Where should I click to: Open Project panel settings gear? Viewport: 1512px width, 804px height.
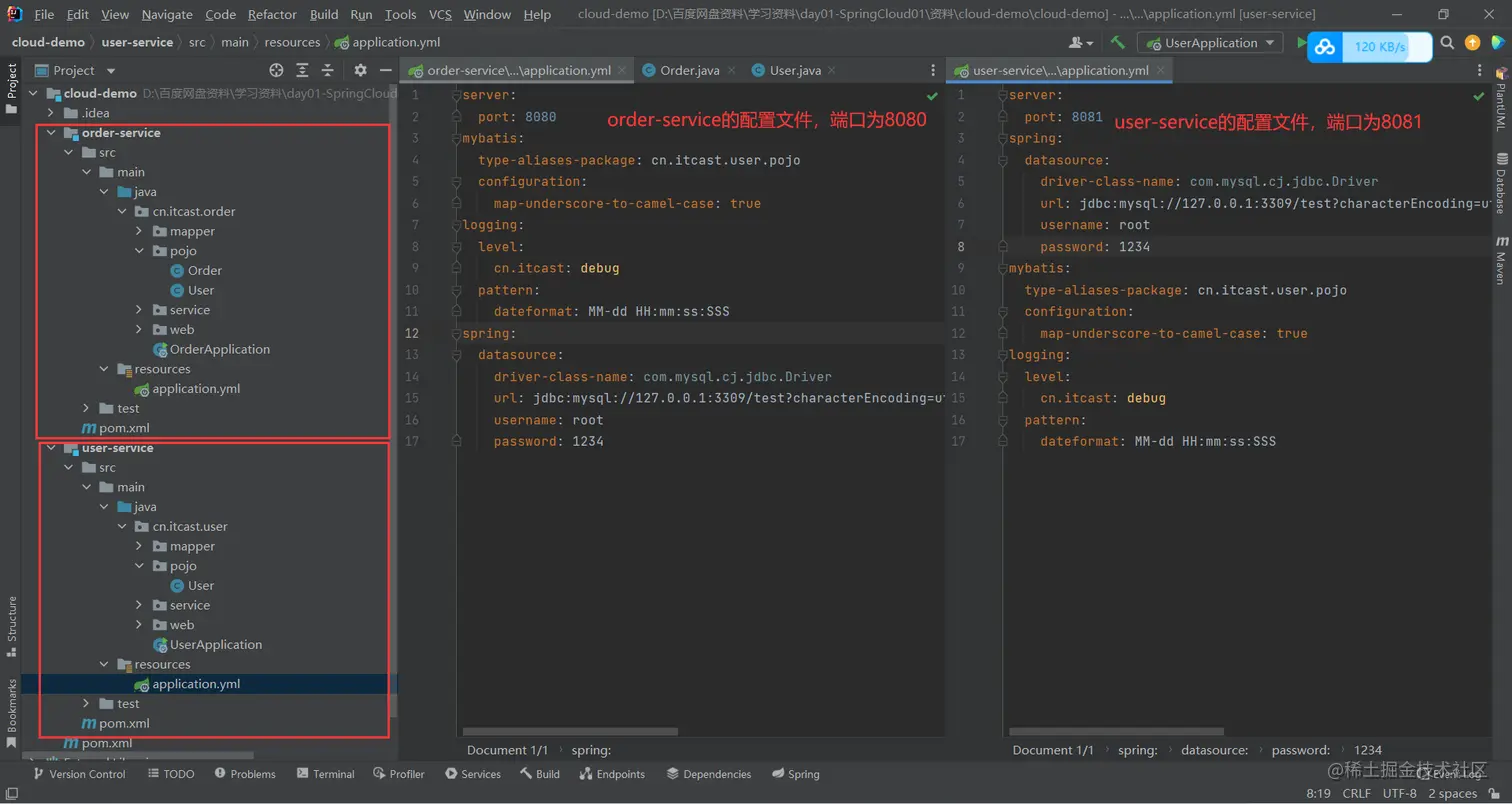click(361, 70)
